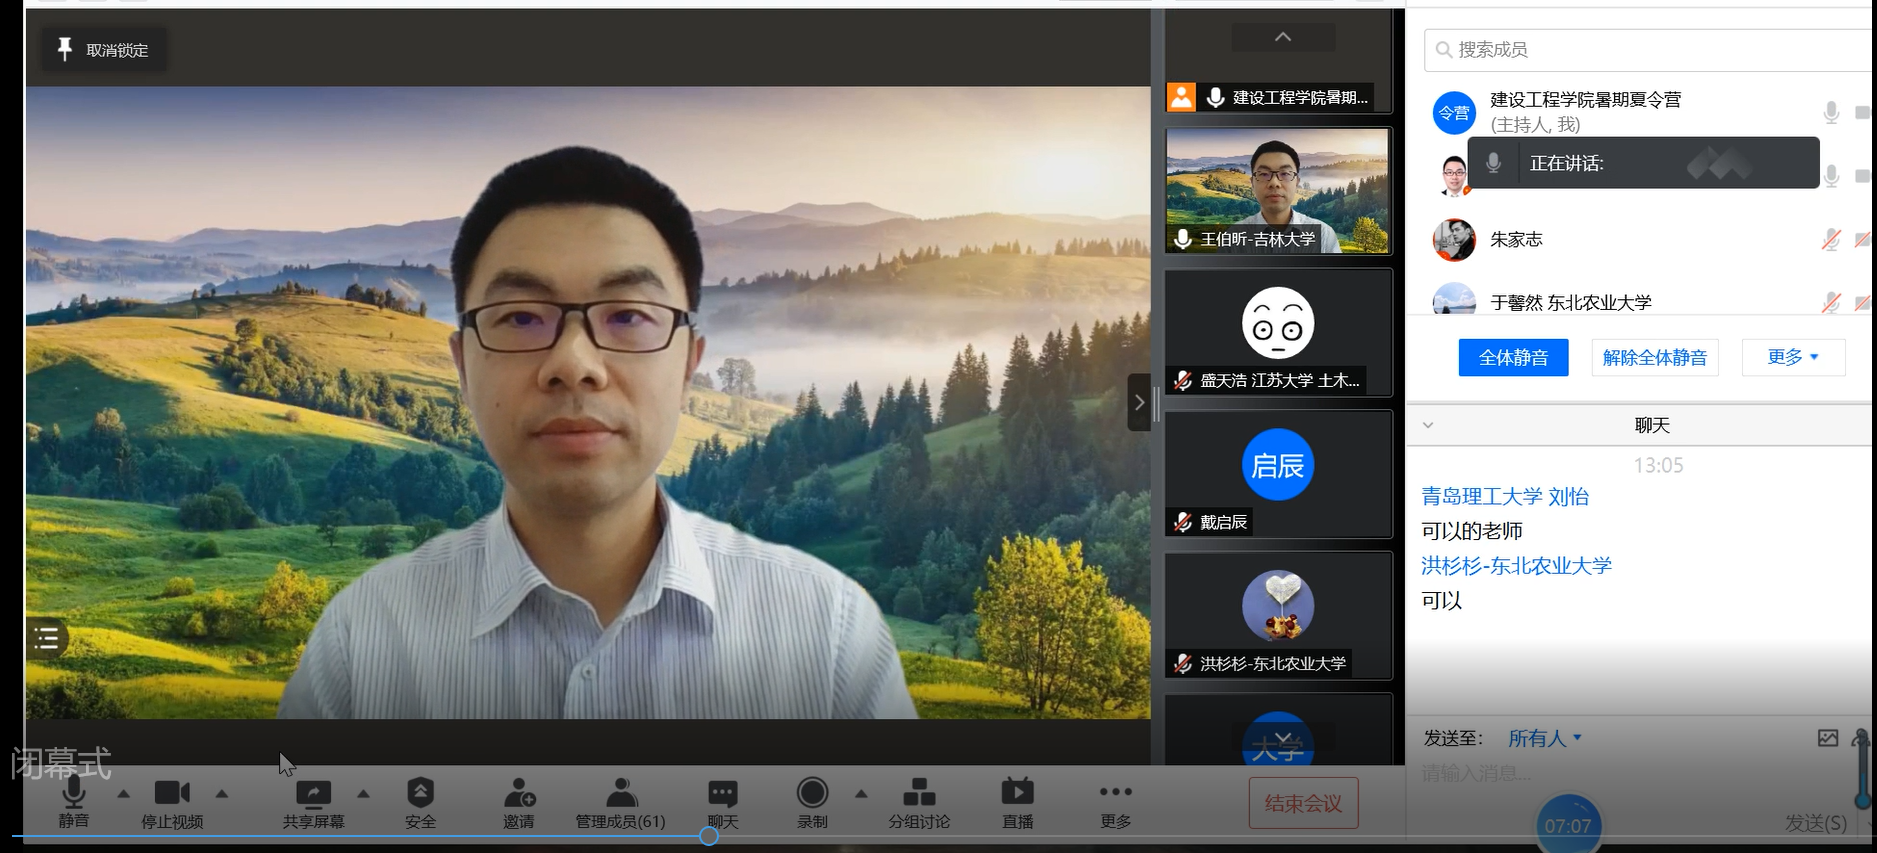1877x853 pixels.
Task: Click the 全体静音 button
Action: click(x=1513, y=357)
